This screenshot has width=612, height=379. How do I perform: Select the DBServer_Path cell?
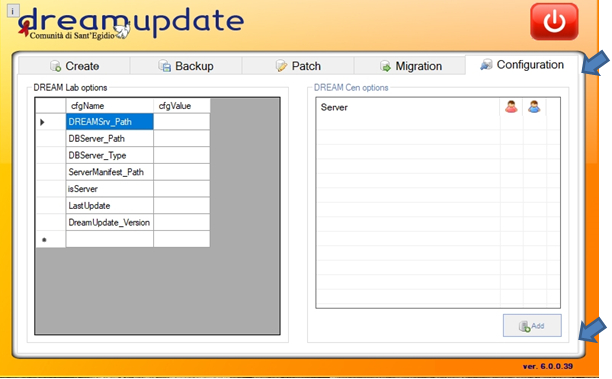(x=110, y=139)
